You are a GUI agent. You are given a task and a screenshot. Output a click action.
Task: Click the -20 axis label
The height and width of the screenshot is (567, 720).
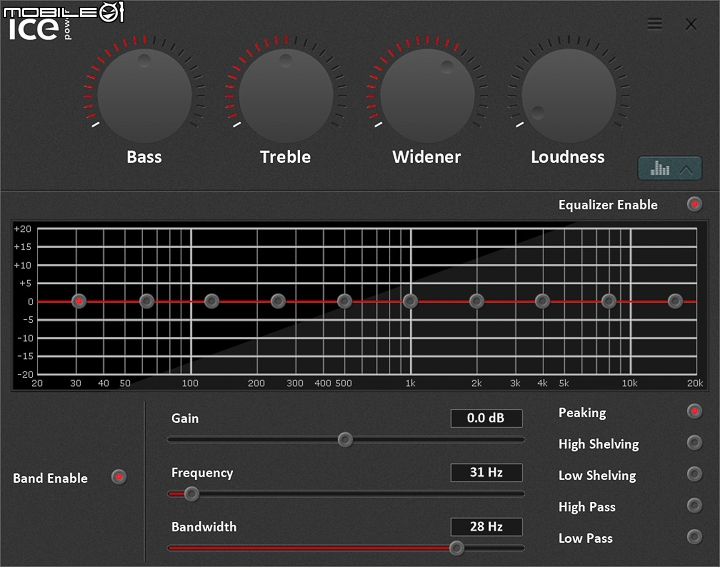(25, 374)
